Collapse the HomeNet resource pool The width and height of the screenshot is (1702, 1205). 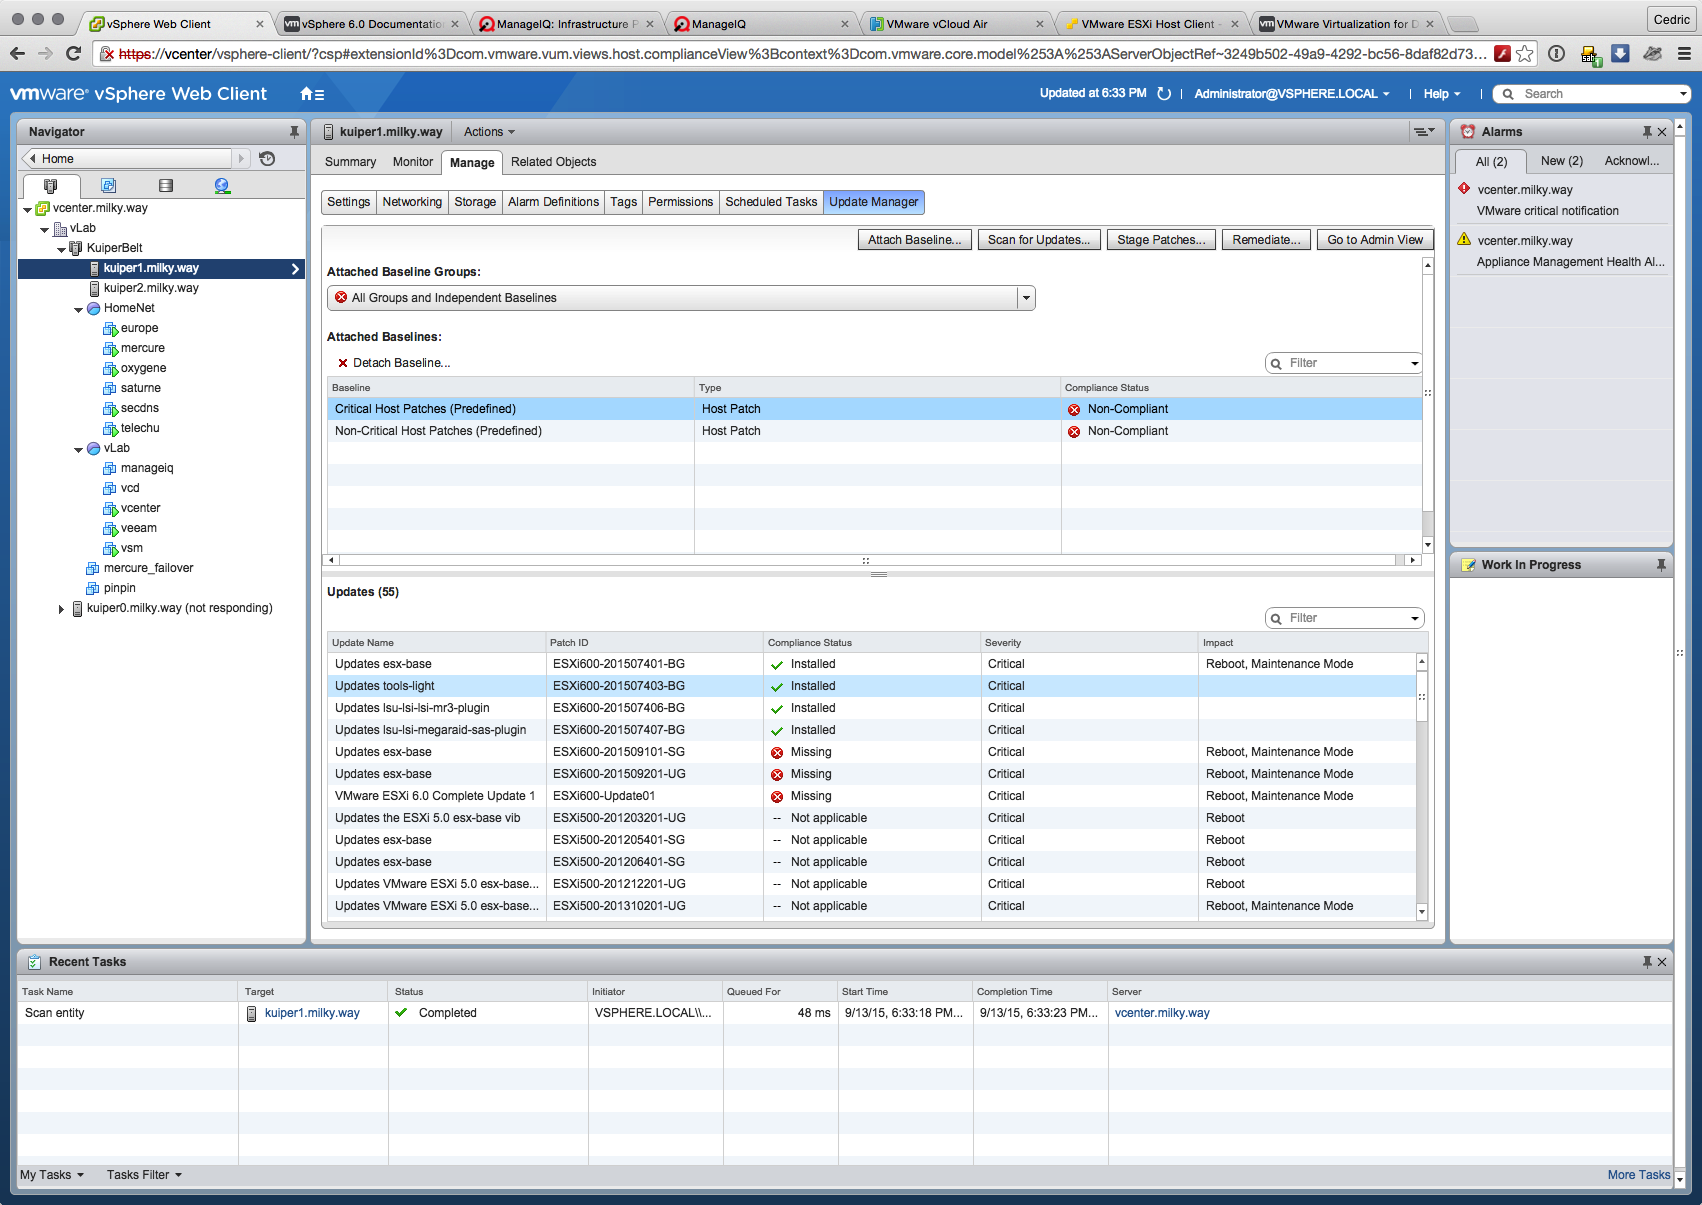click(78, 309)
